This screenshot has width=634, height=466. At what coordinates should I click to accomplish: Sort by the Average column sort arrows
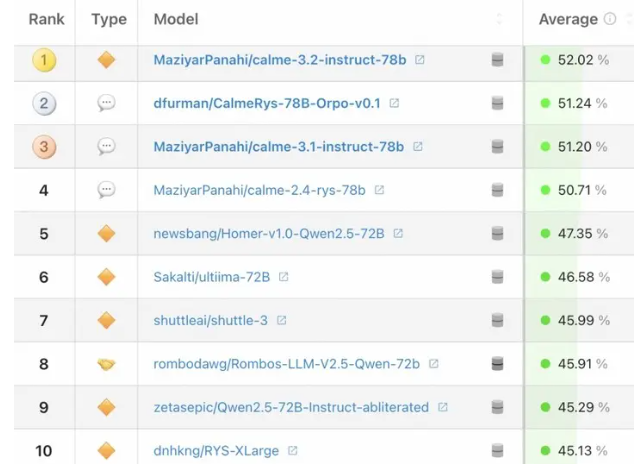627,19
